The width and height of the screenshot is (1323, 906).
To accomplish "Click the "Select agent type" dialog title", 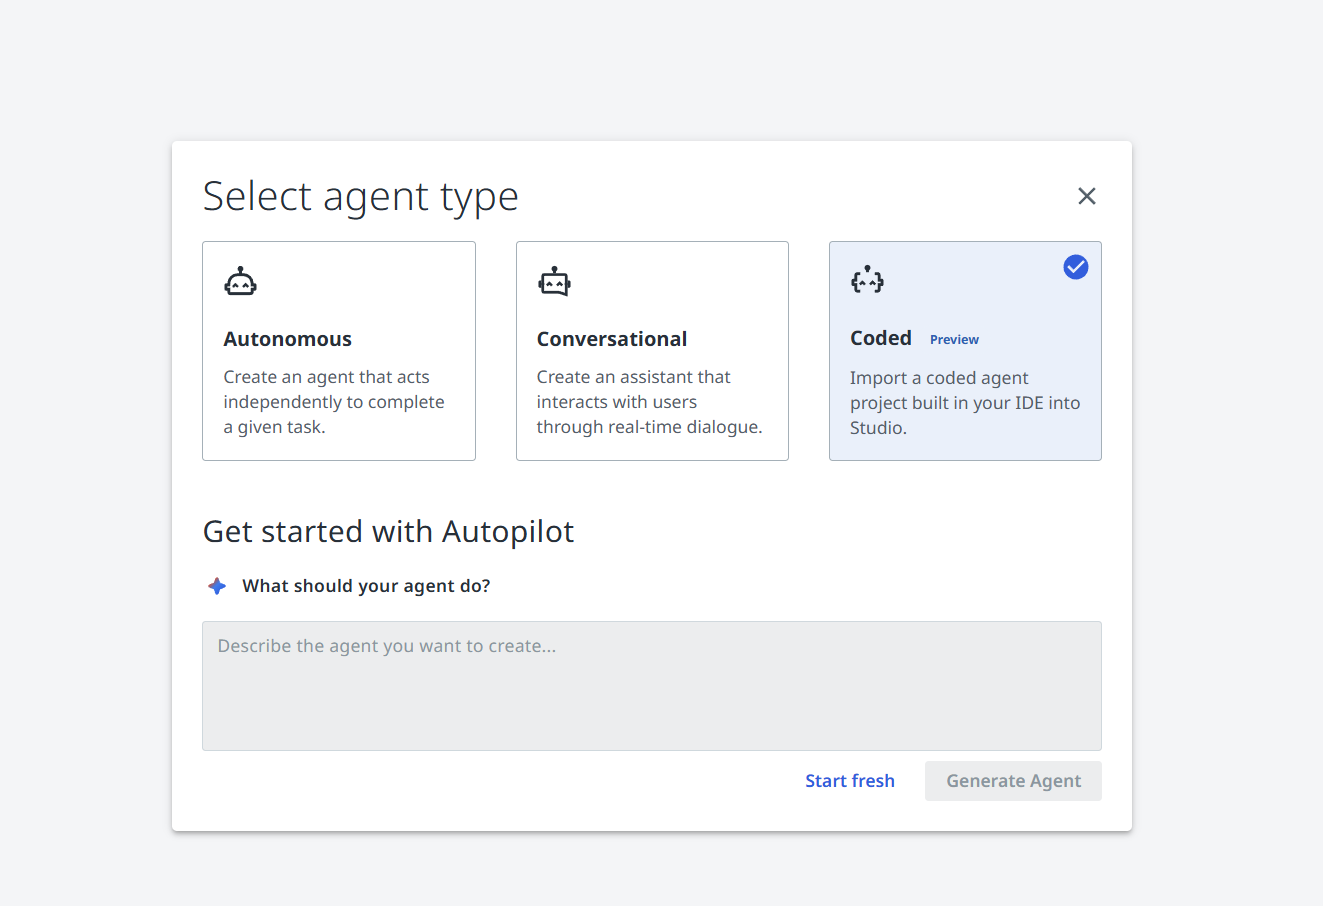I will click(361, 196).
